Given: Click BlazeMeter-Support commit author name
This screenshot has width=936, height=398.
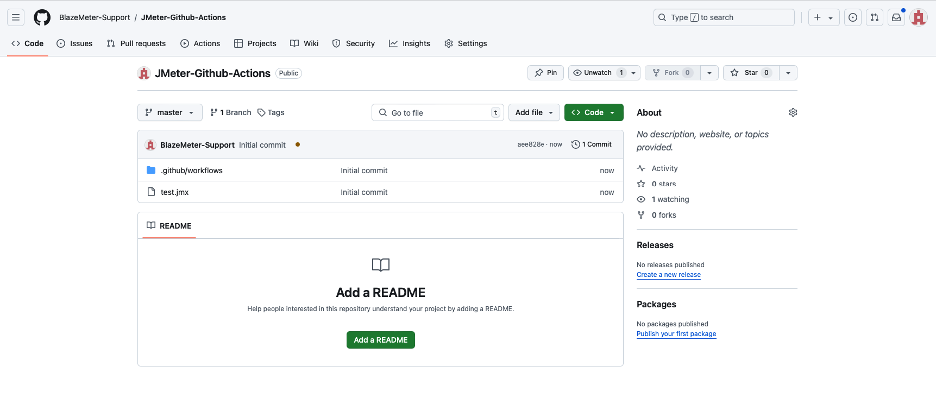Looking at the screenshot, I should 198,145.
